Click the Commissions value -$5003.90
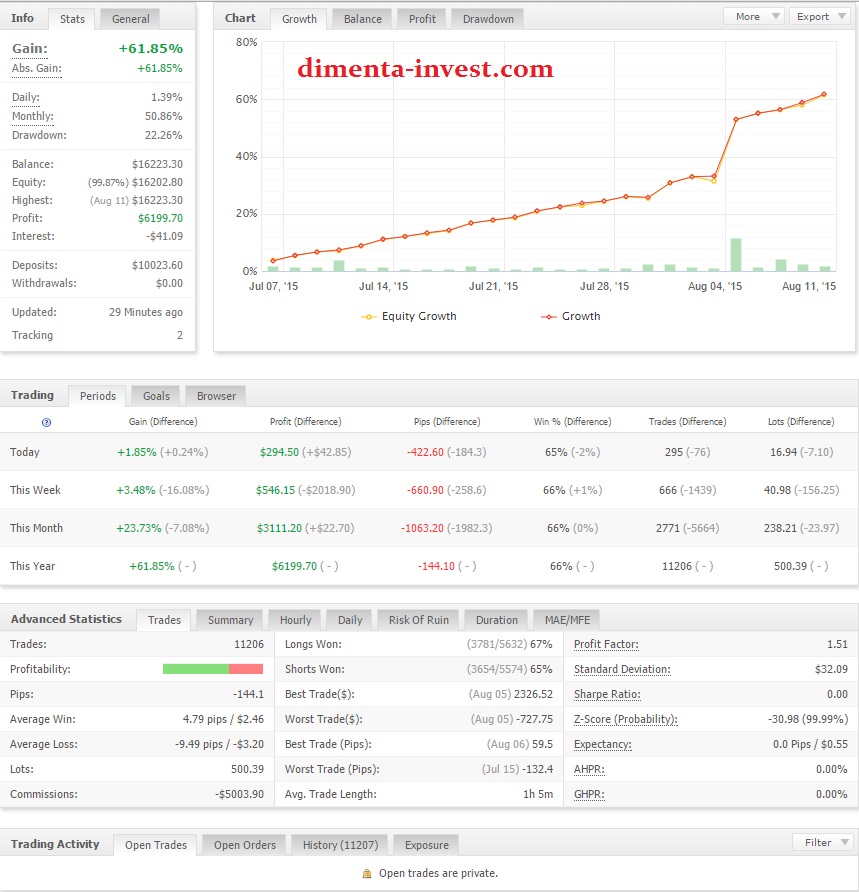This screenshot has width=859, height=892. pyautogui.click(x=239, y=794)
